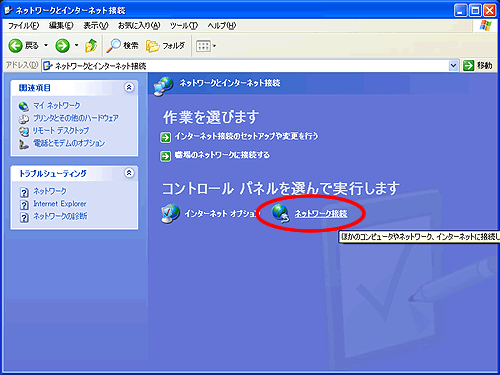Open the ネットワーク troubleshooting link
This screenshot has height=375, width=500.
(50, 191)
